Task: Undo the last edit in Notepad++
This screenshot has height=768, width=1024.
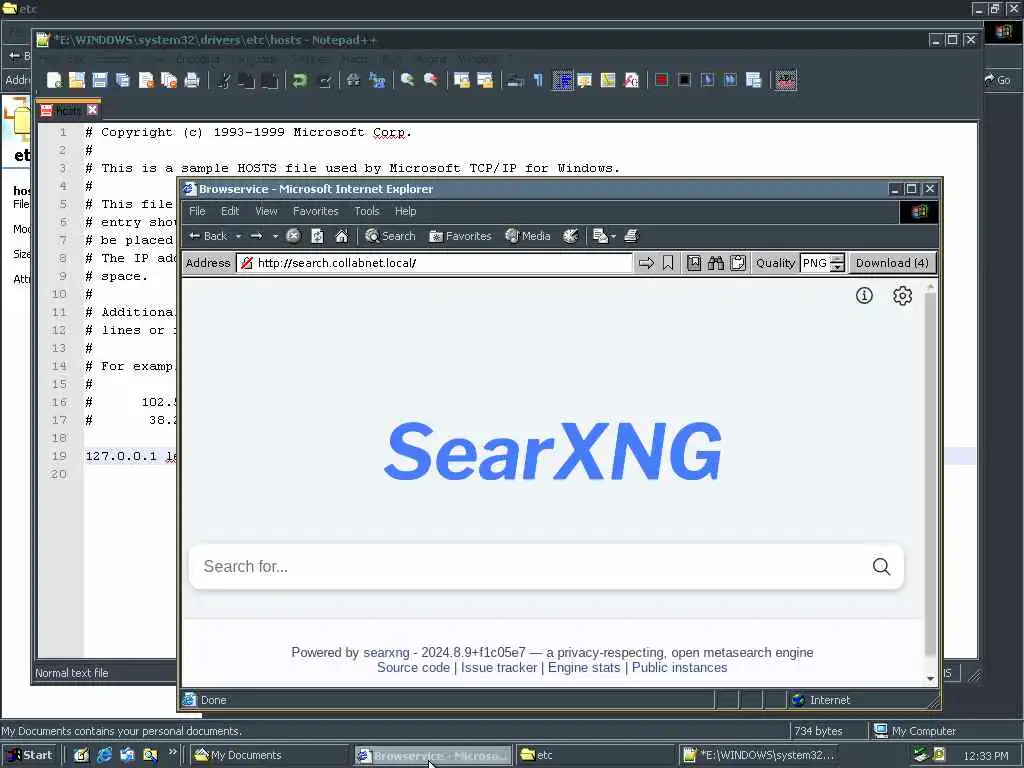Action: (x=300, y=80)
